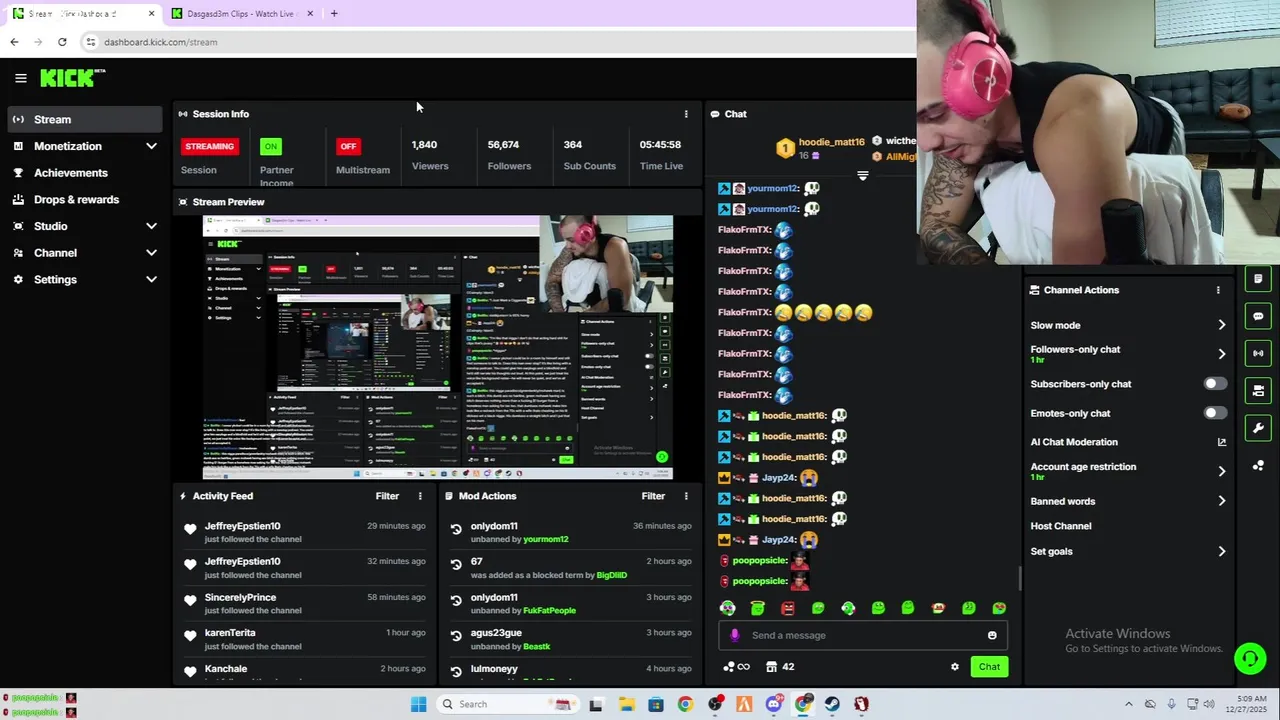Open Banned words chevron
Viewport: 1280px width, 720px height.
pos(1221,501)
